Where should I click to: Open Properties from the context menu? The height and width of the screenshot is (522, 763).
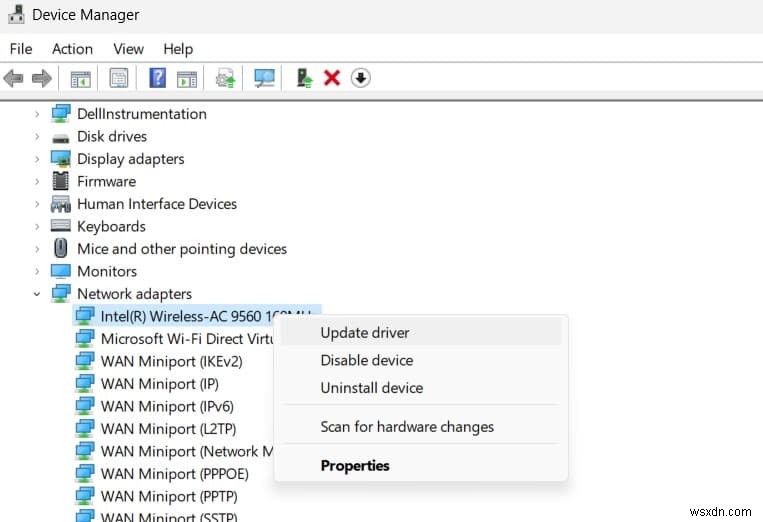pyautogui.click(x=421, y=466)
